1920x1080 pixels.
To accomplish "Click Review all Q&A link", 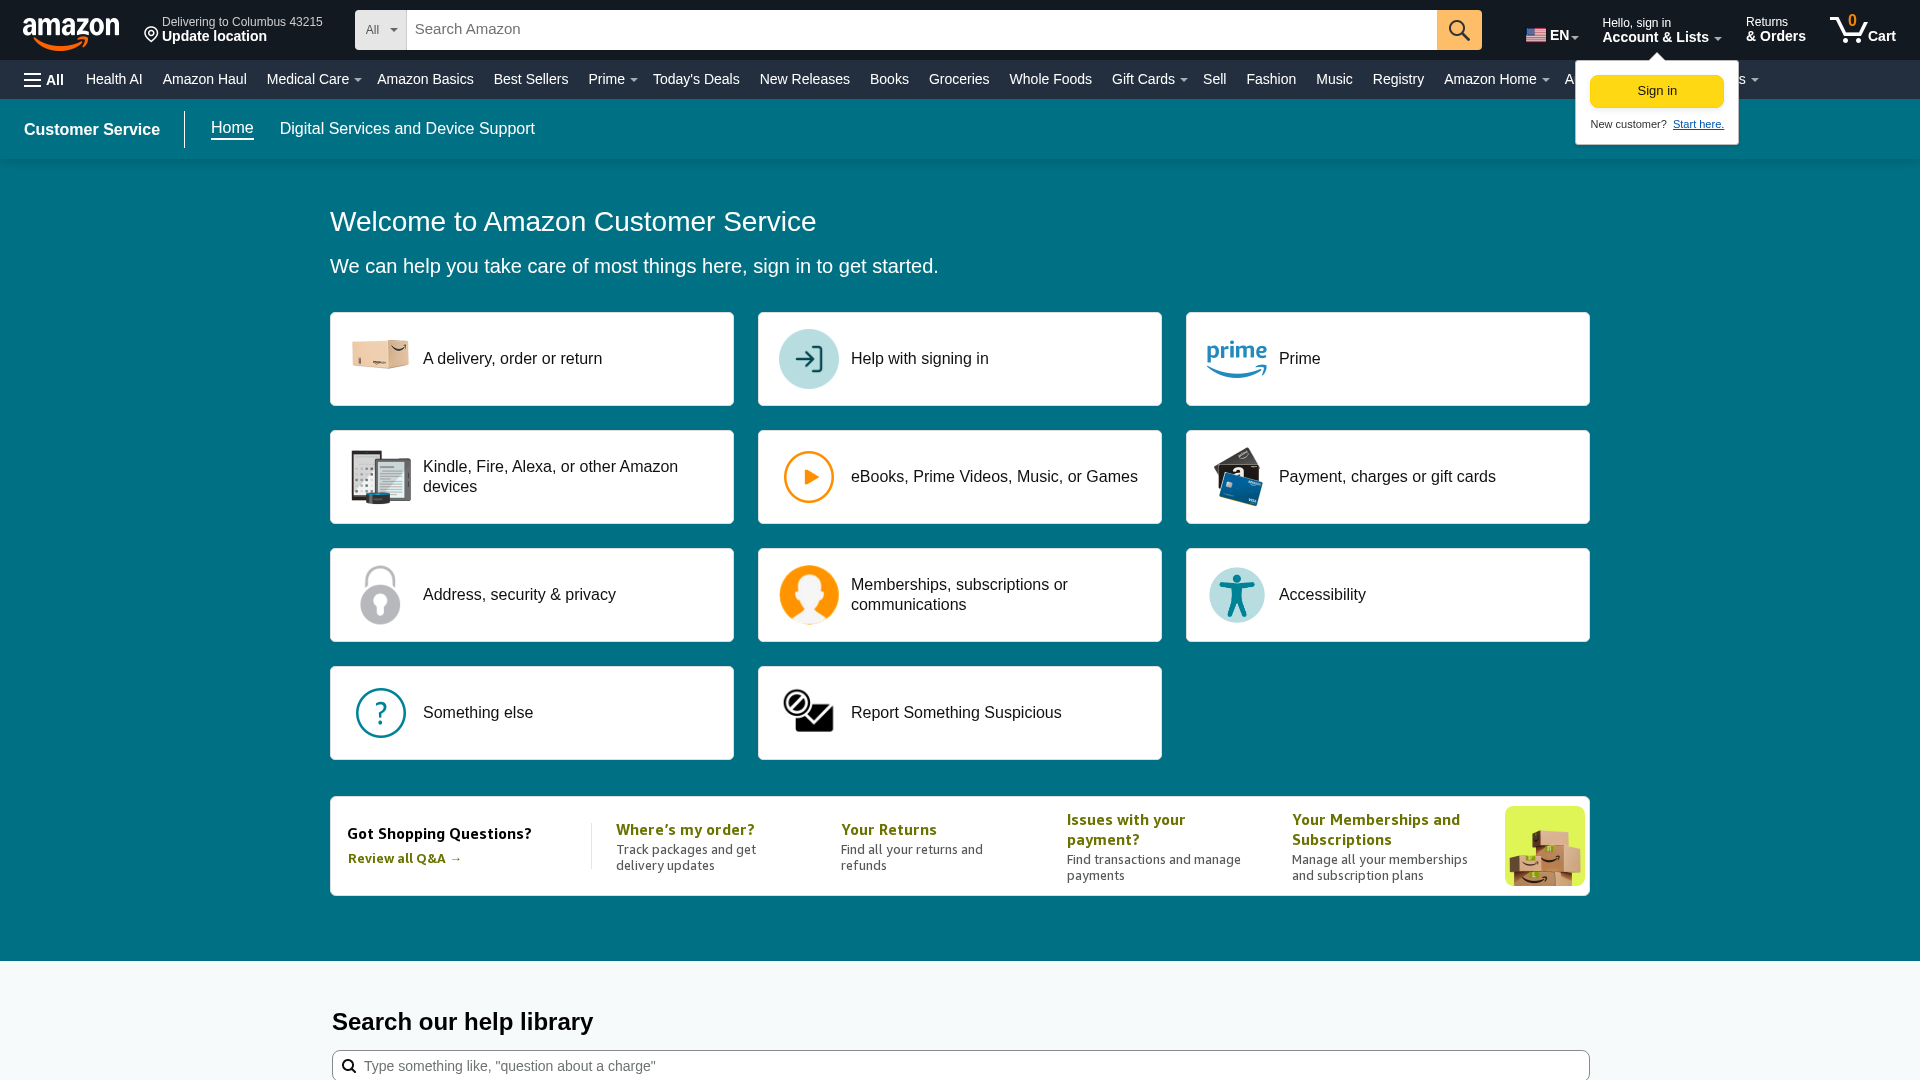I will click(405, 859).
